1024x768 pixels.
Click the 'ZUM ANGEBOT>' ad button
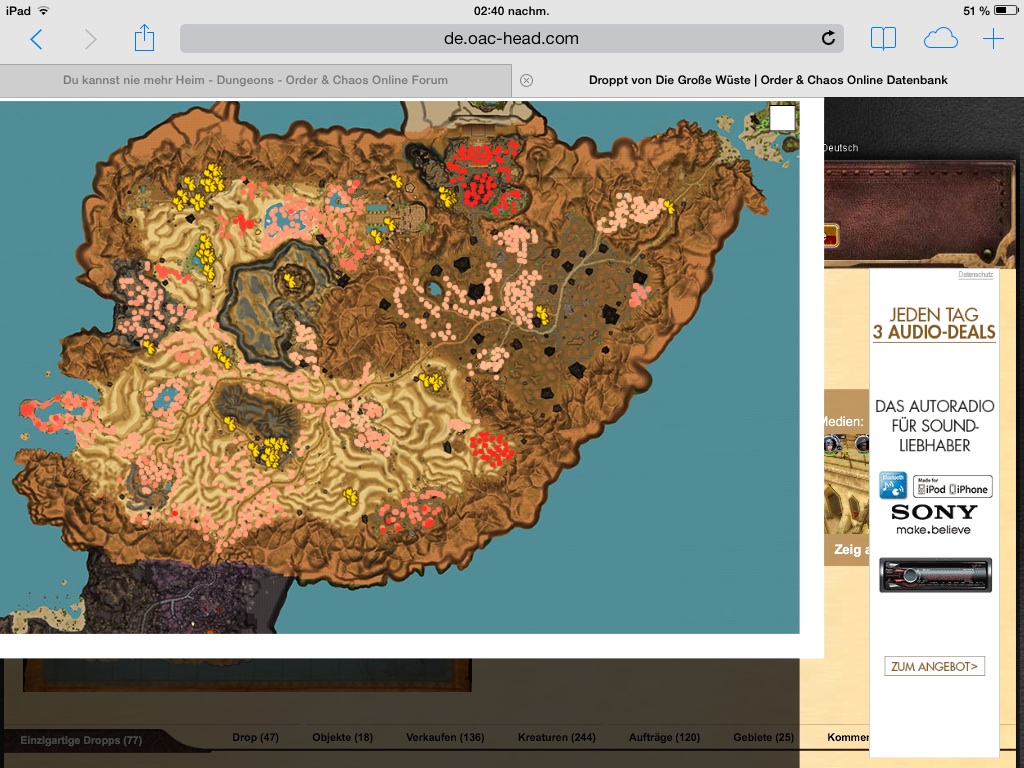tap(934, 666)
